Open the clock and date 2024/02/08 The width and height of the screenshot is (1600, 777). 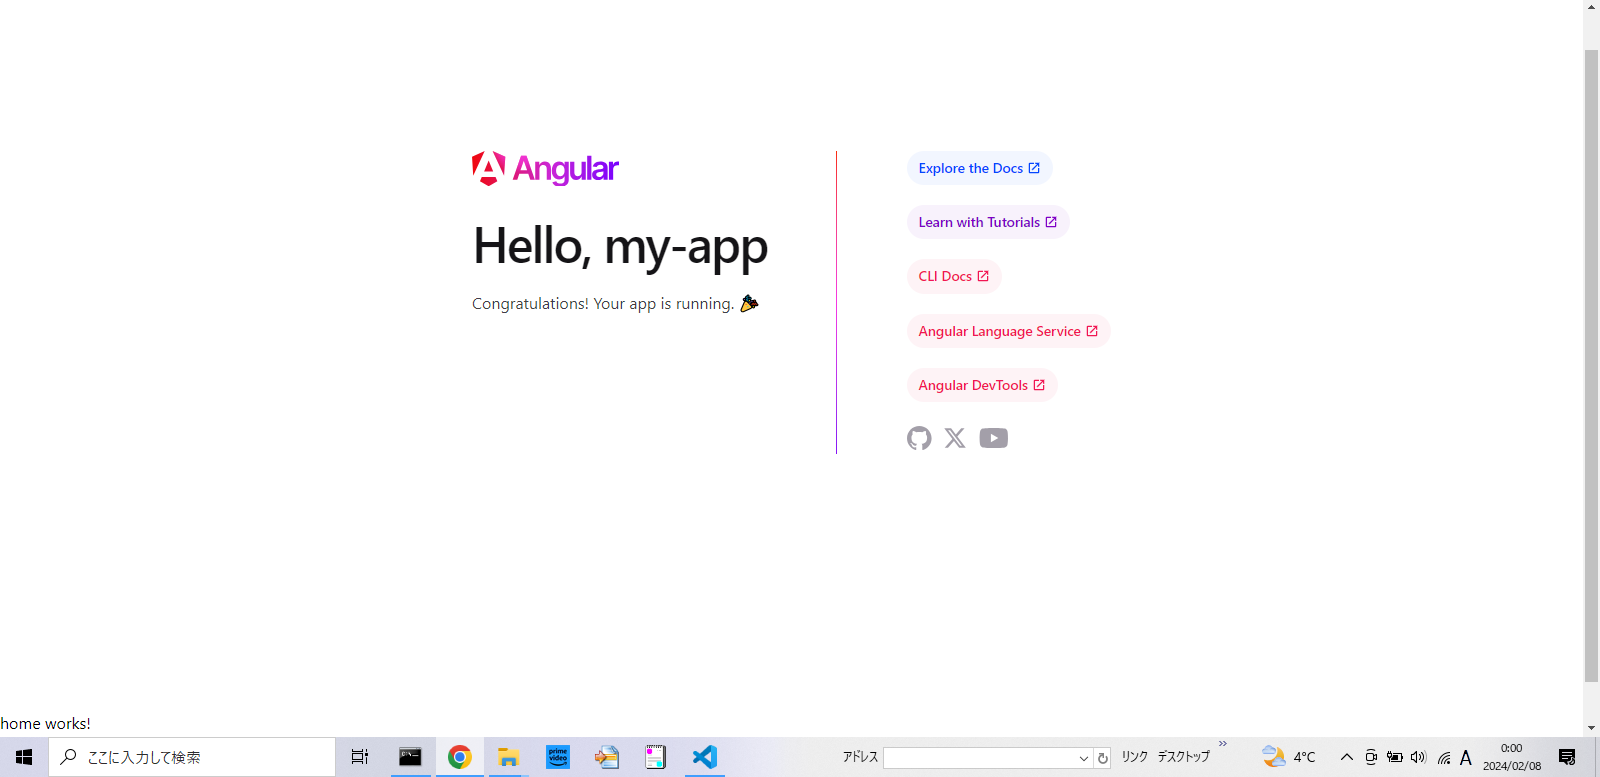click(1512, 757)
